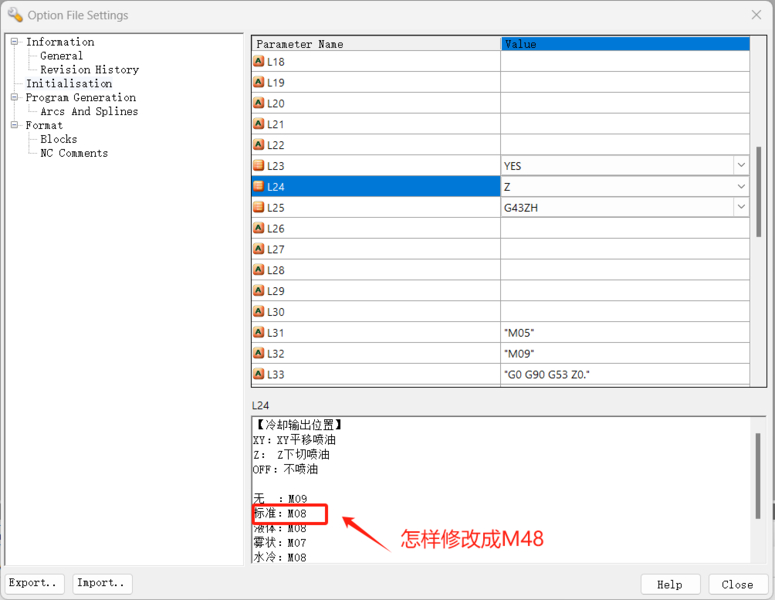Click the L25 list parameter icon
The height and width of the screenshot is (600, 775).
pyautogui.click(x=259, y=207)
